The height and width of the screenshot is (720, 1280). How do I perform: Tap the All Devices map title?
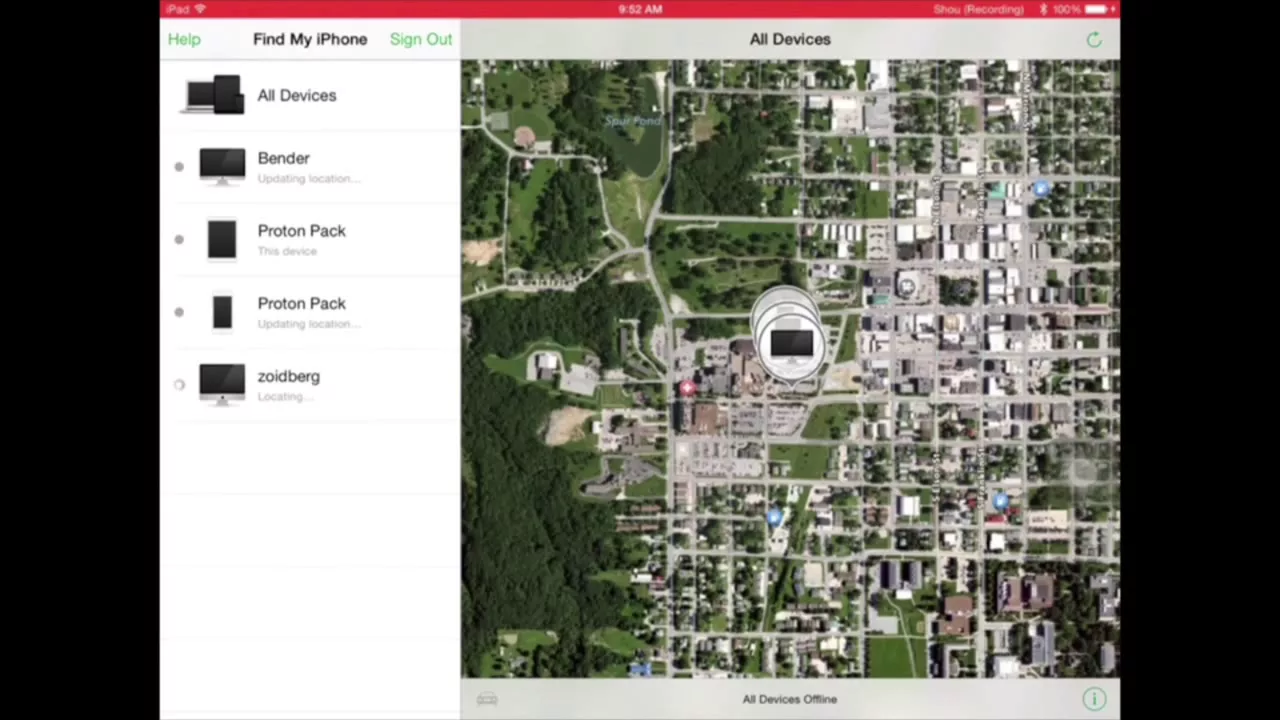click(790, 39)
